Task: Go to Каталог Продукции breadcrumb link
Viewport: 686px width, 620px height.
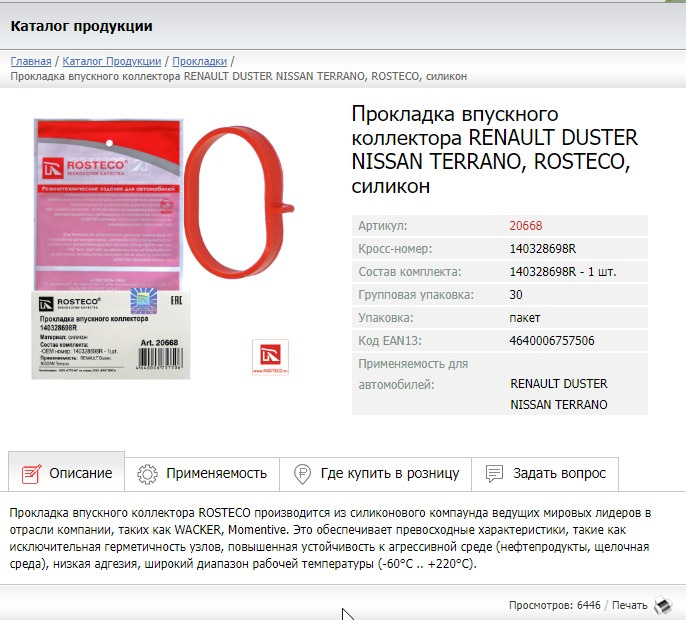Action: [112, 61]
